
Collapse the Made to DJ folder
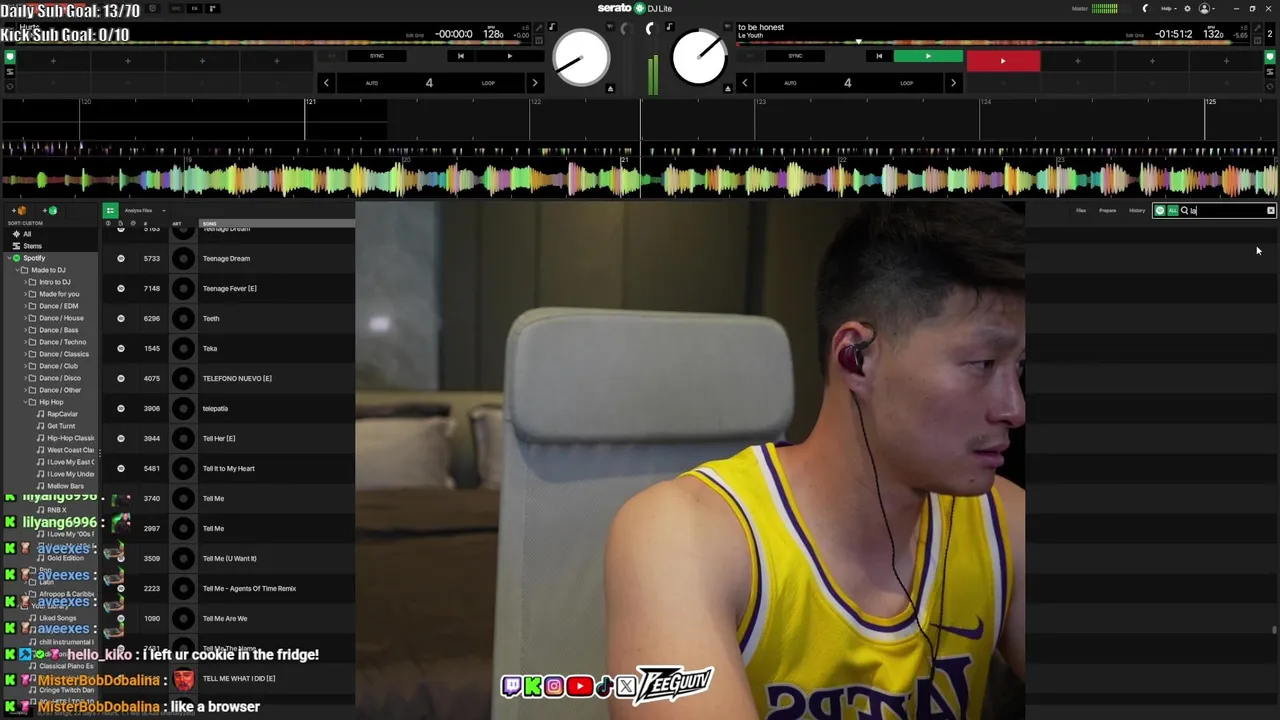coord(17,270)
